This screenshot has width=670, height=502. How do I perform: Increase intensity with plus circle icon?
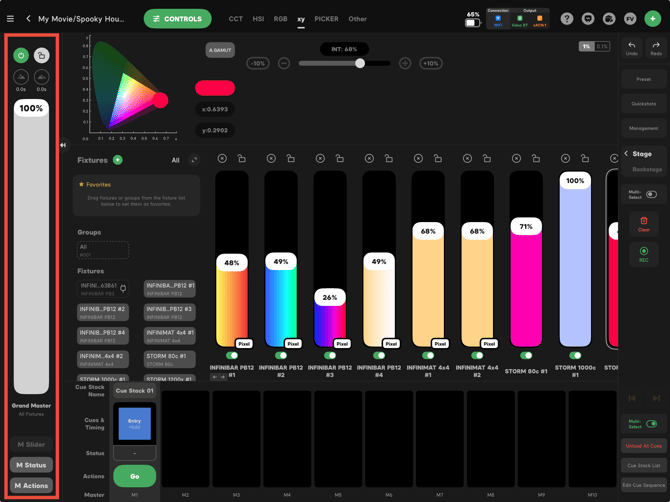pos(405,64)
